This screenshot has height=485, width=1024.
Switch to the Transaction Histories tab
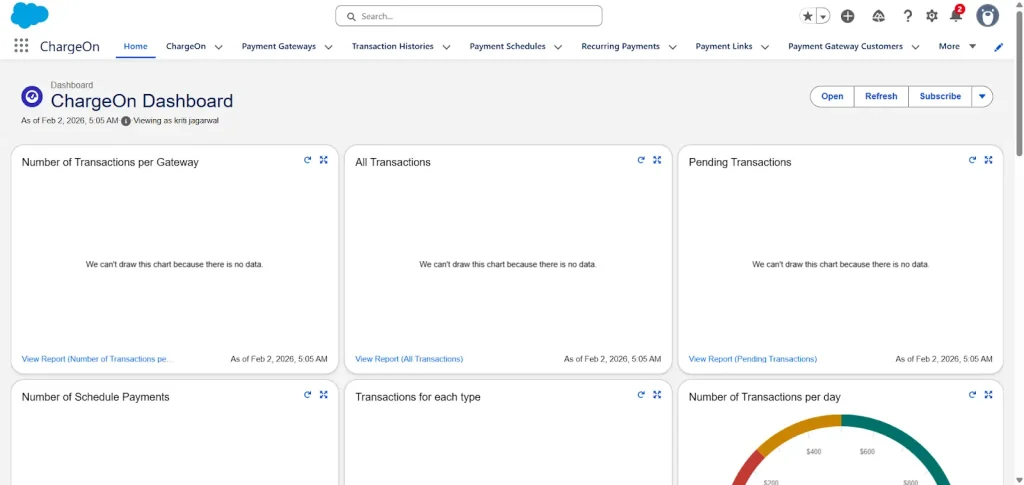(x=392, y=46)
